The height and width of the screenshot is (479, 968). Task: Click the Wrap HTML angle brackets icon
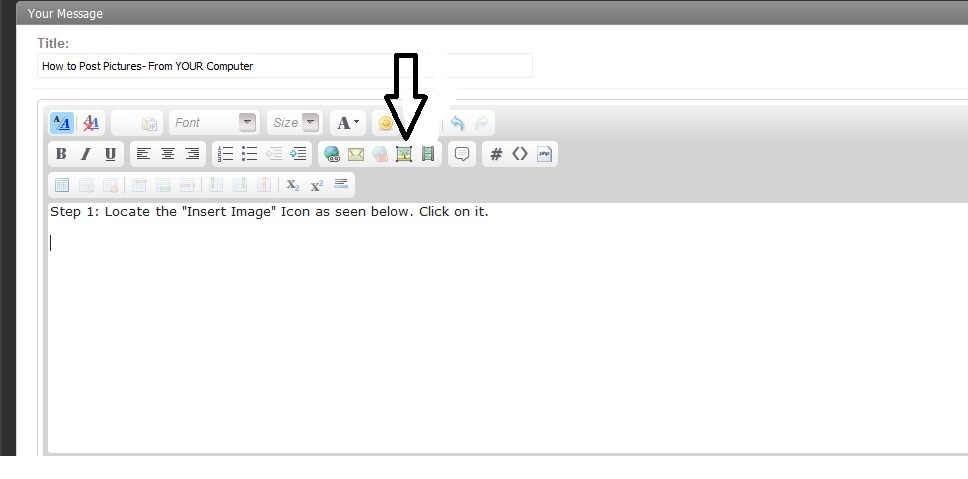(x=520, y=154)
